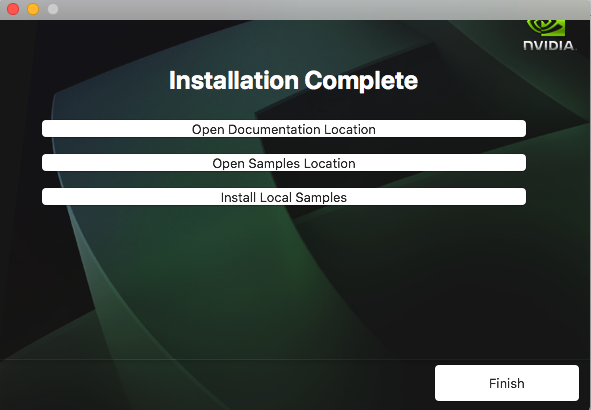Viewport: 591px width, 410px height.
Task: Click the word Installation in the heading
Action: coord(234,80)
